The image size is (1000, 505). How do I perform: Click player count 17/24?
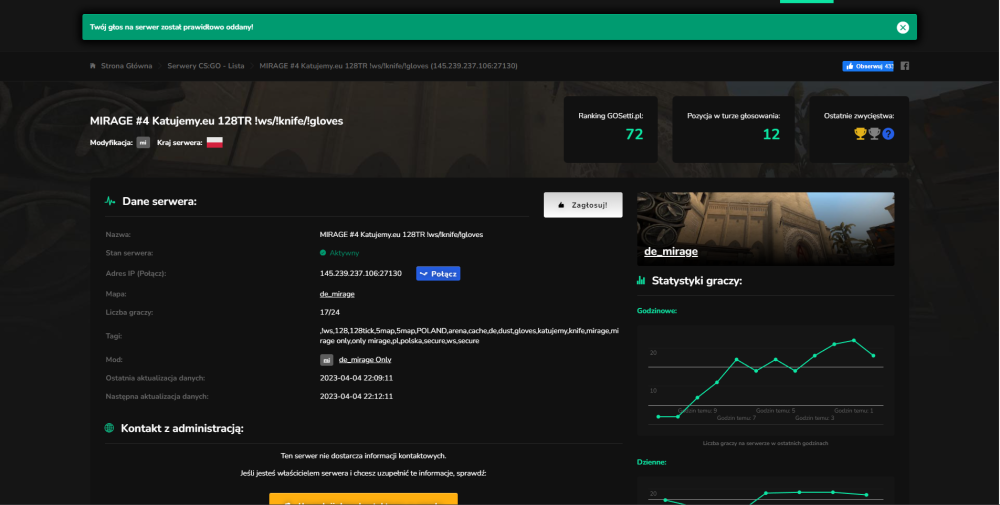pos(330,312)
